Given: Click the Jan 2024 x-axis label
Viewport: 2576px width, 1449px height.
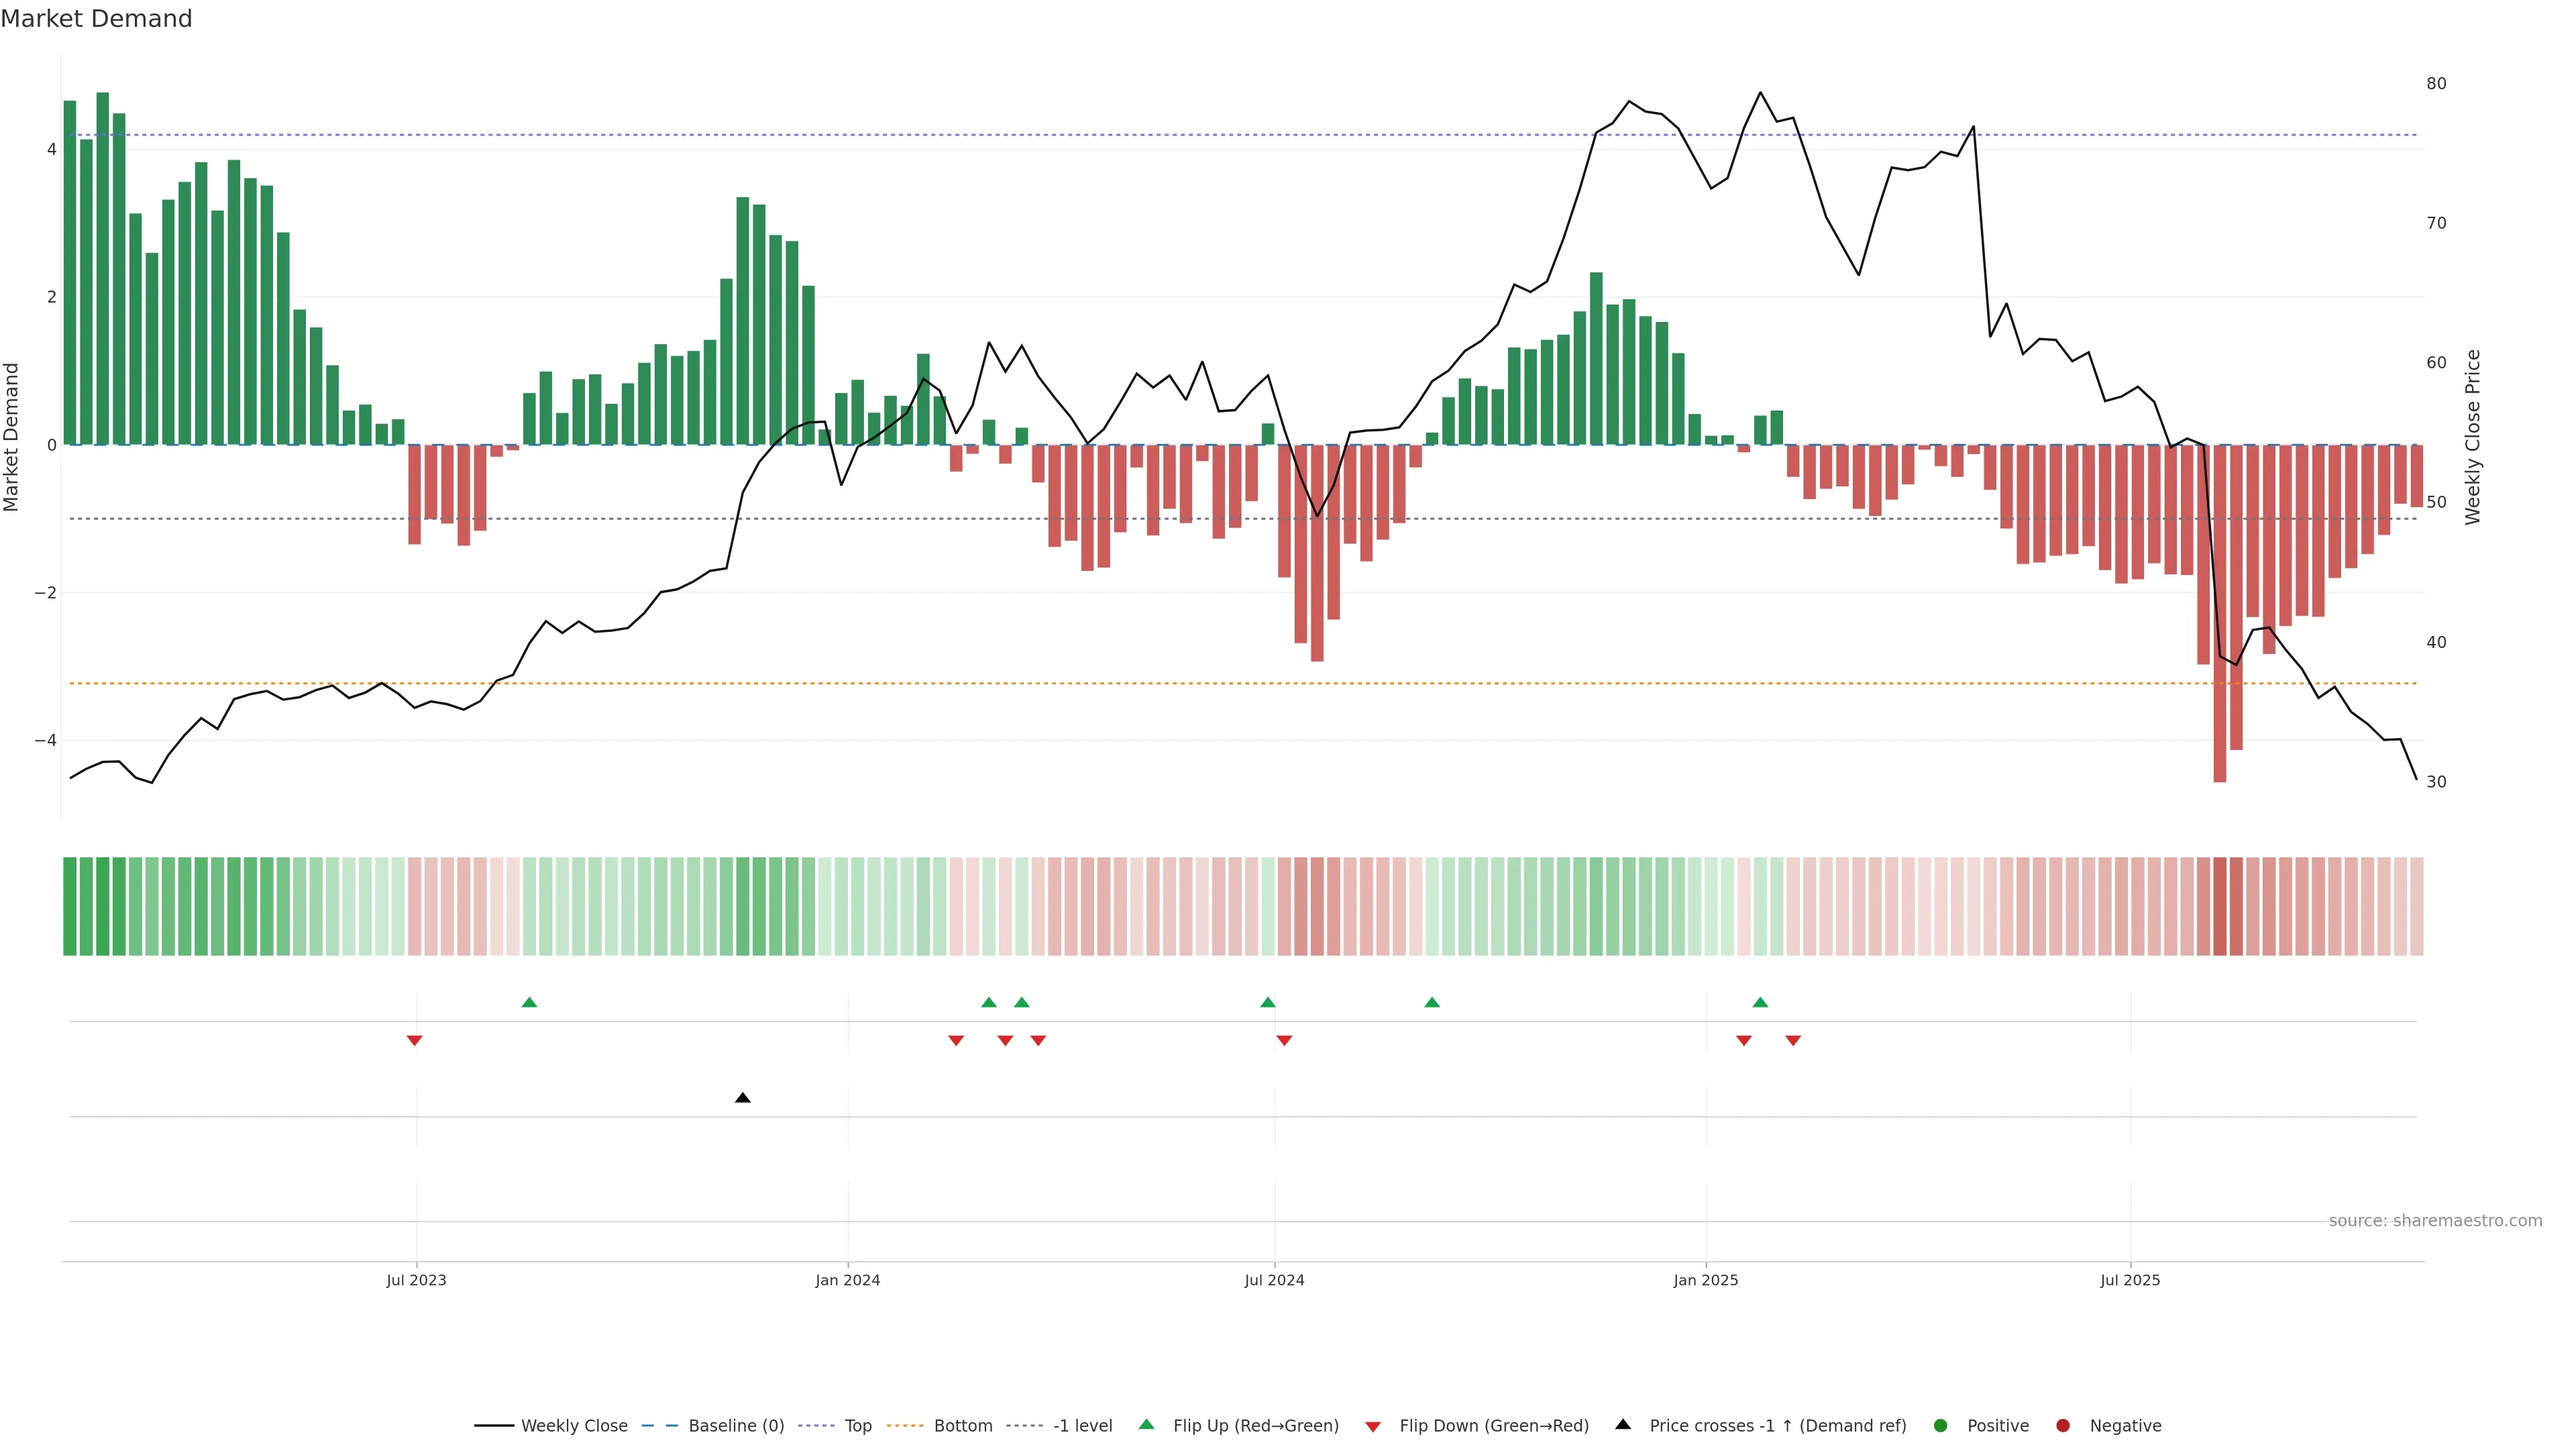Looking at the screenshot, I should coord(847,1280).
